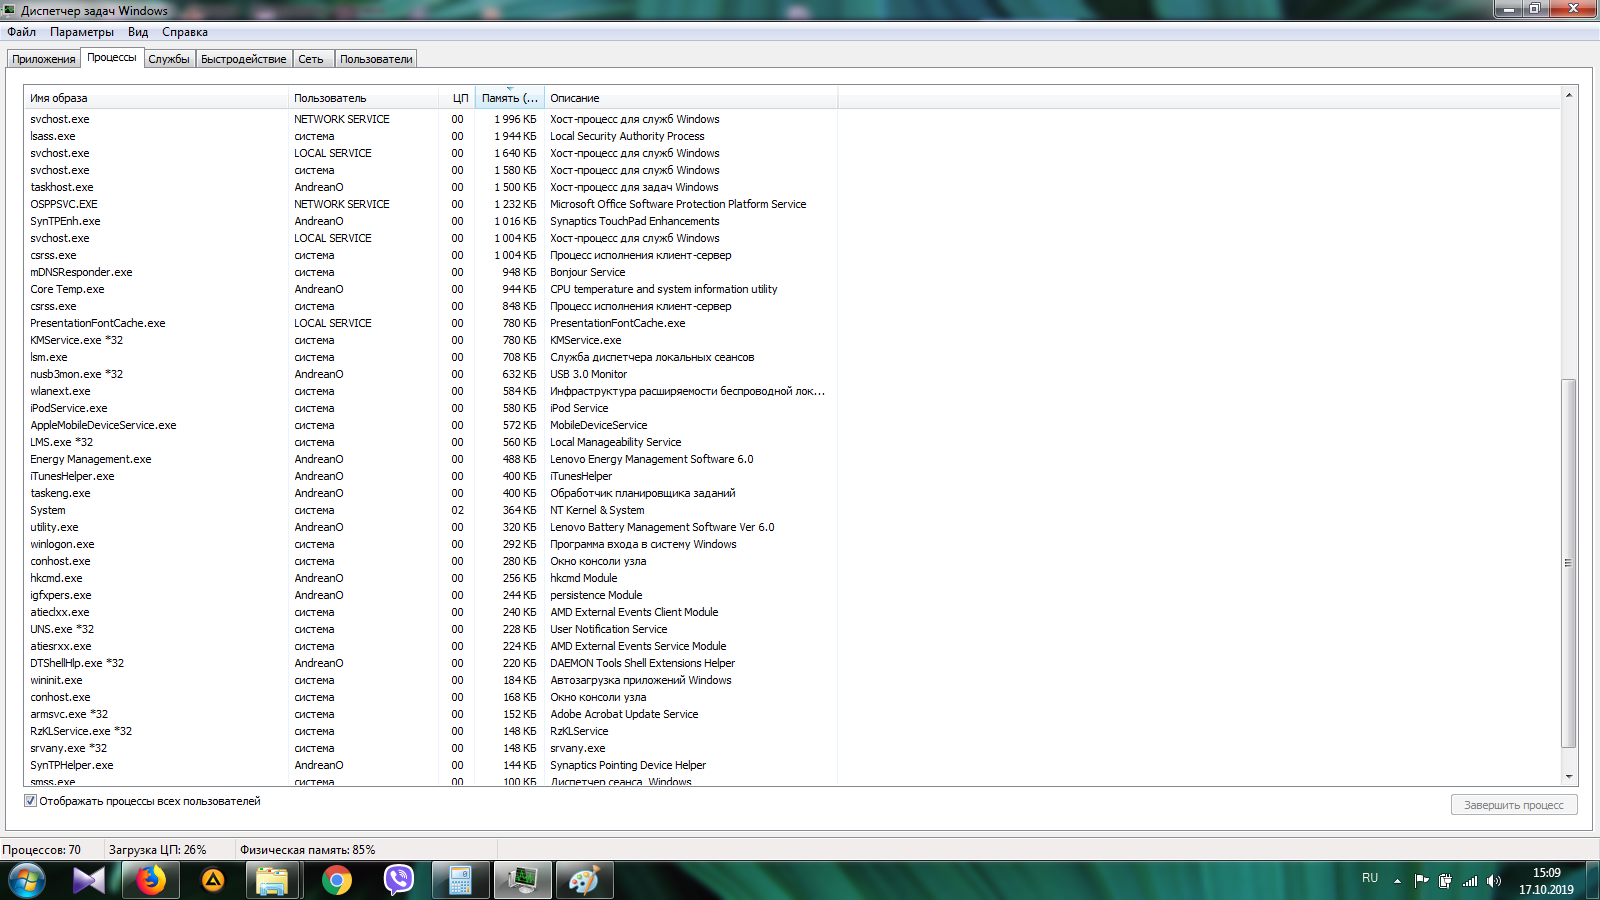The height and width of the screenshot is (900, 1600).
Task: Open Viber from the taskbar
Action: tap(399, 881)
